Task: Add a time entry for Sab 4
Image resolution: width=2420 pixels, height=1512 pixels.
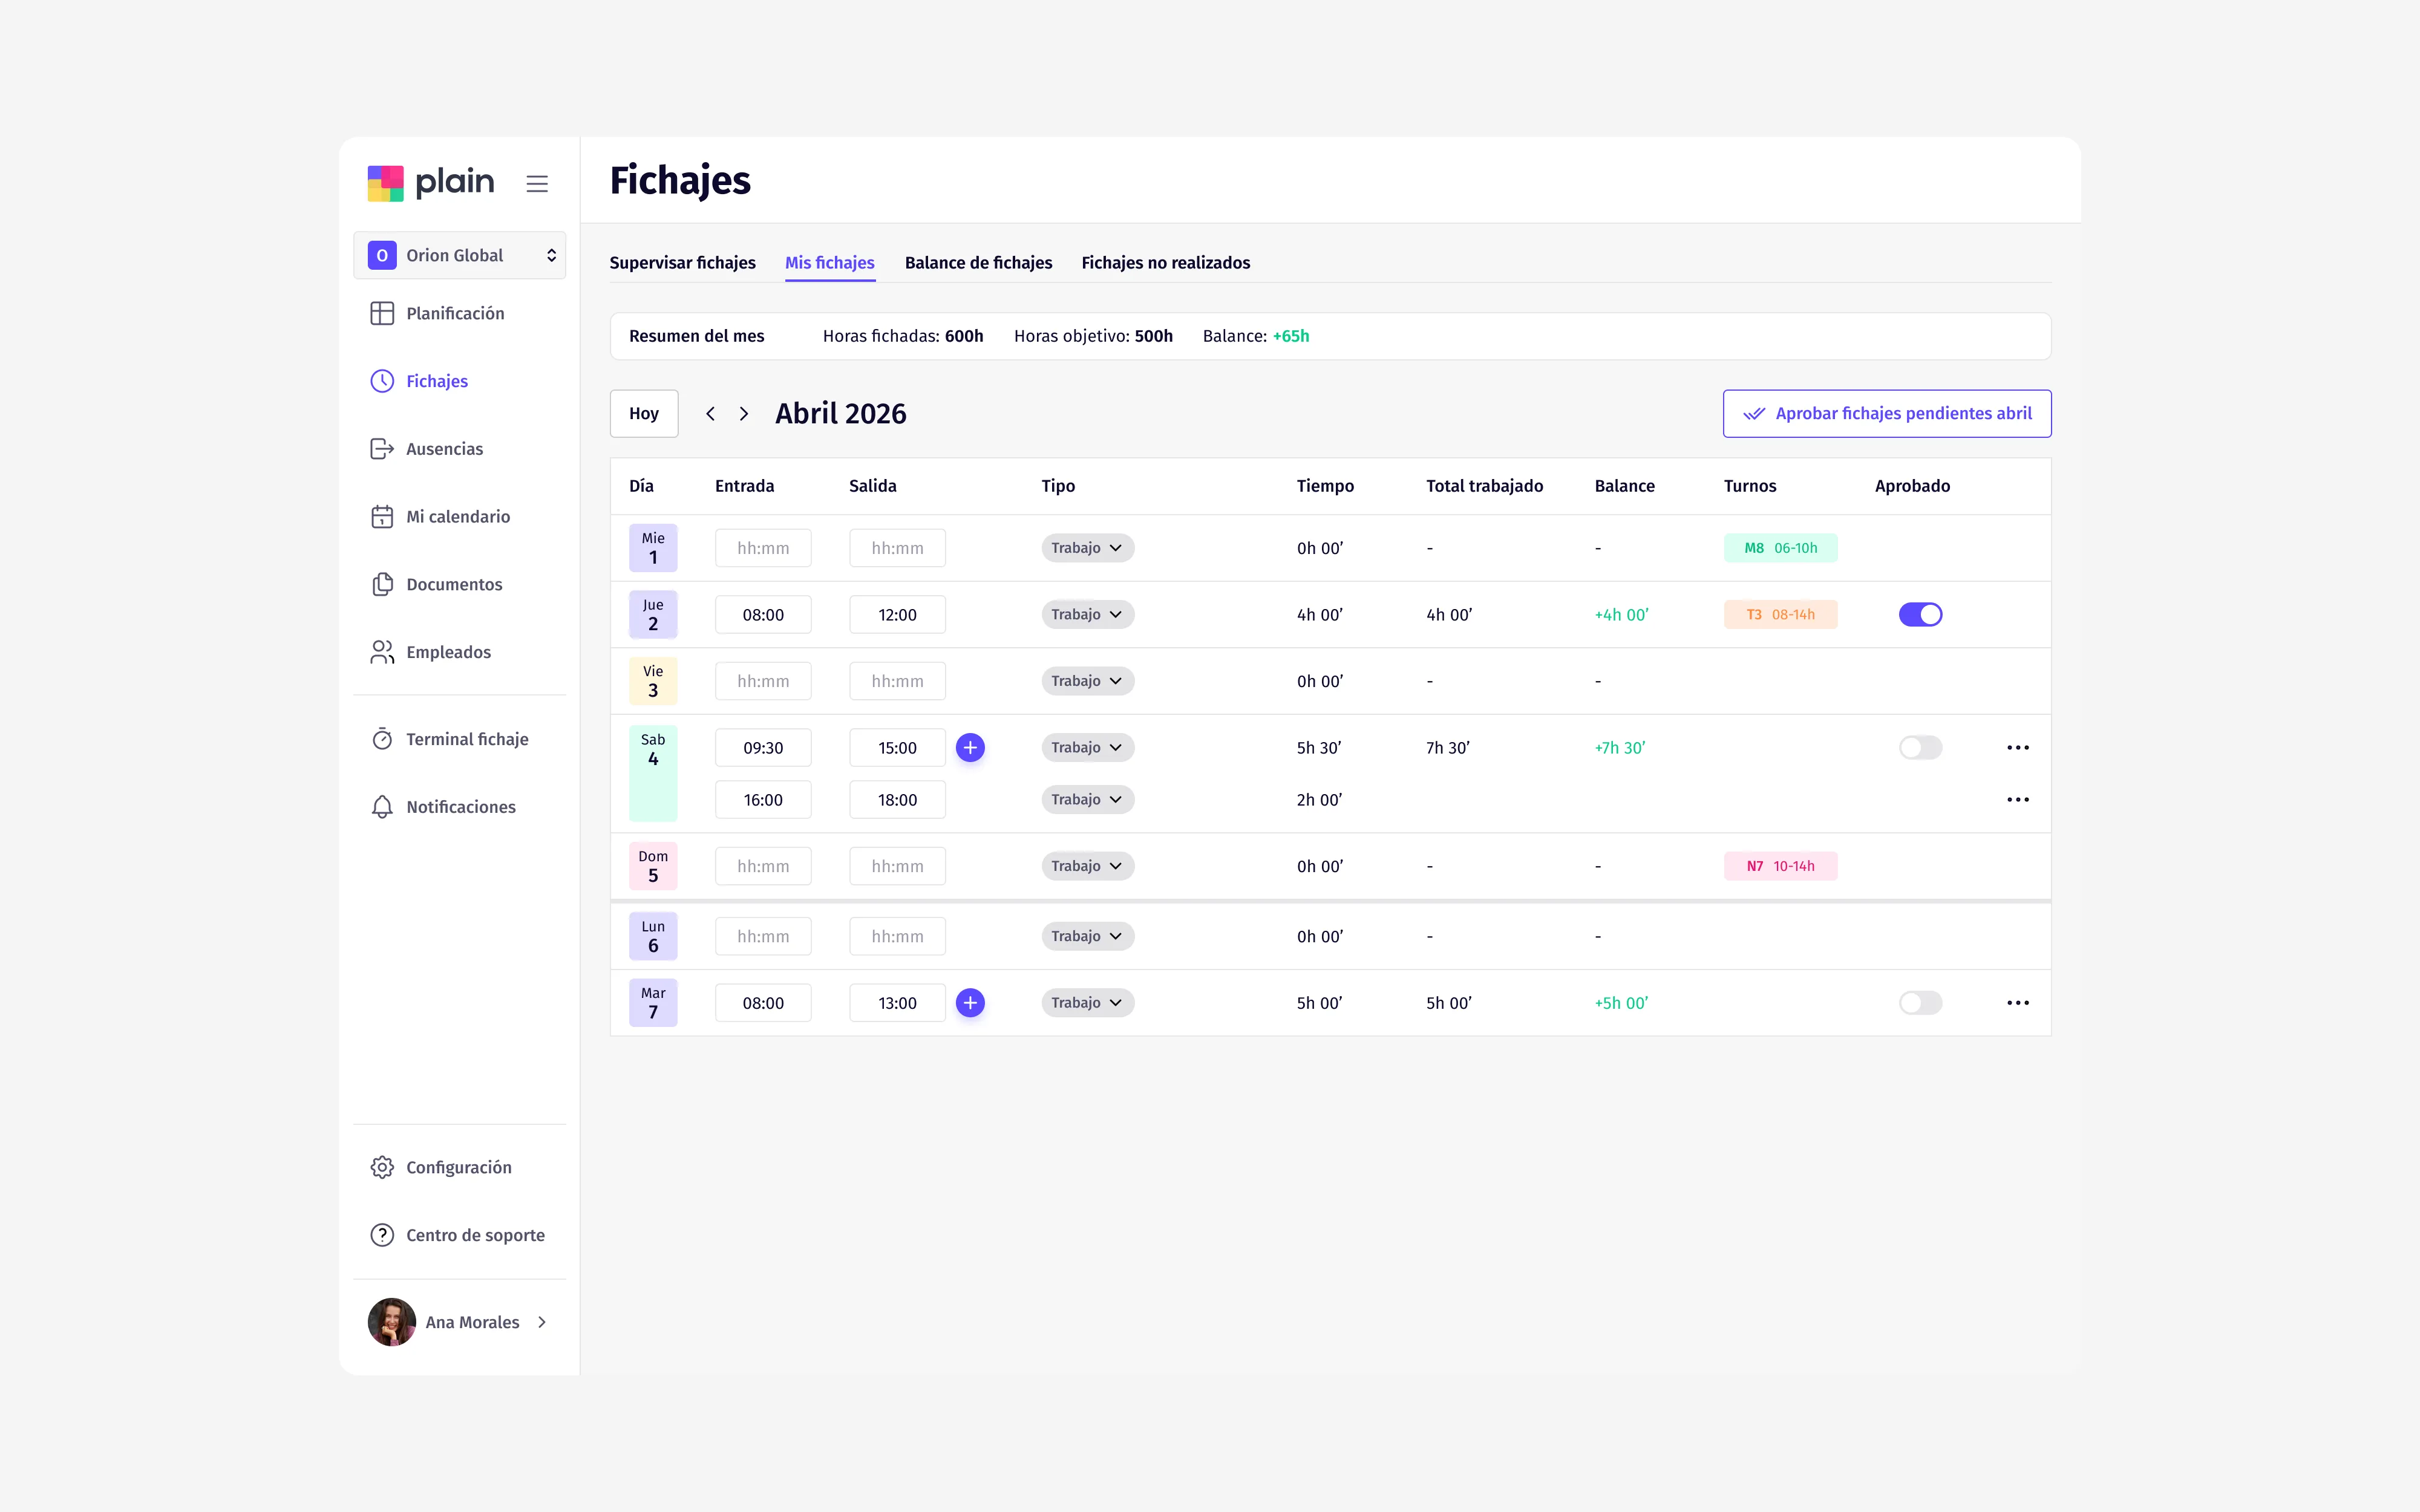Action: point(970,747)
